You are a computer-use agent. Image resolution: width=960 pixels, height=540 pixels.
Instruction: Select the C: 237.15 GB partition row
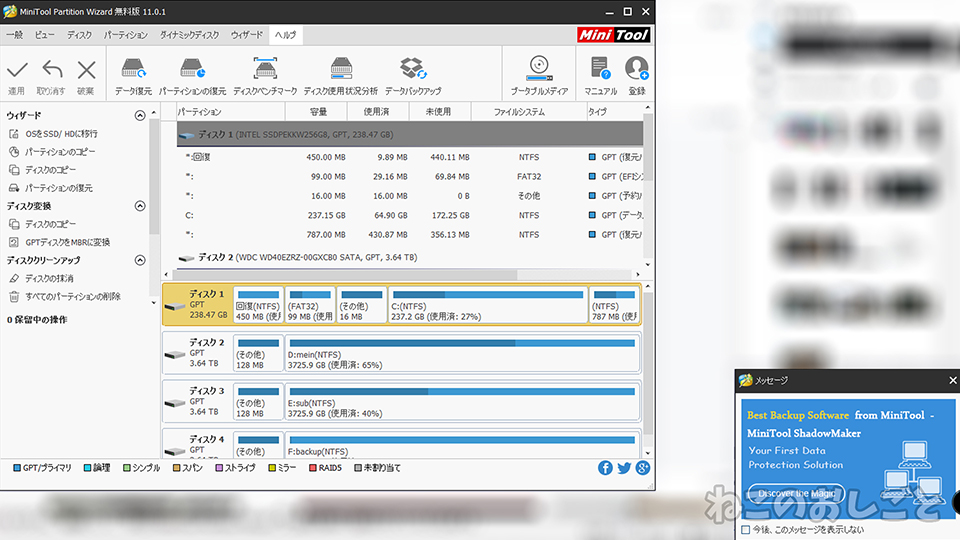pyautogui.click(x=410, y=216)
